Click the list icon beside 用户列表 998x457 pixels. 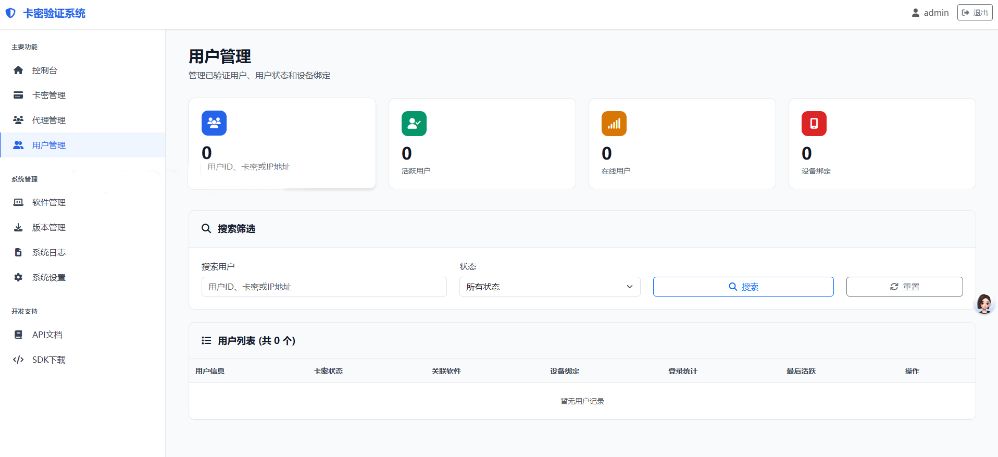207,341
